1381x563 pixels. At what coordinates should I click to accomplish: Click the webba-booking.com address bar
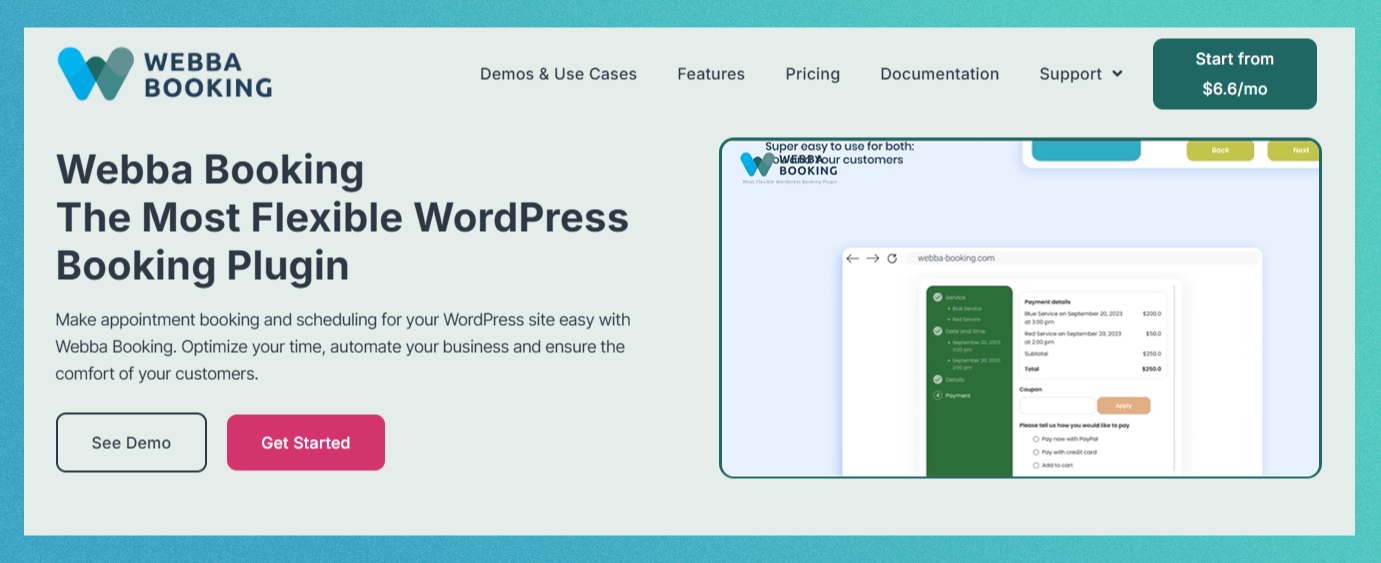pyautogui.click(x=1083, y=258)
